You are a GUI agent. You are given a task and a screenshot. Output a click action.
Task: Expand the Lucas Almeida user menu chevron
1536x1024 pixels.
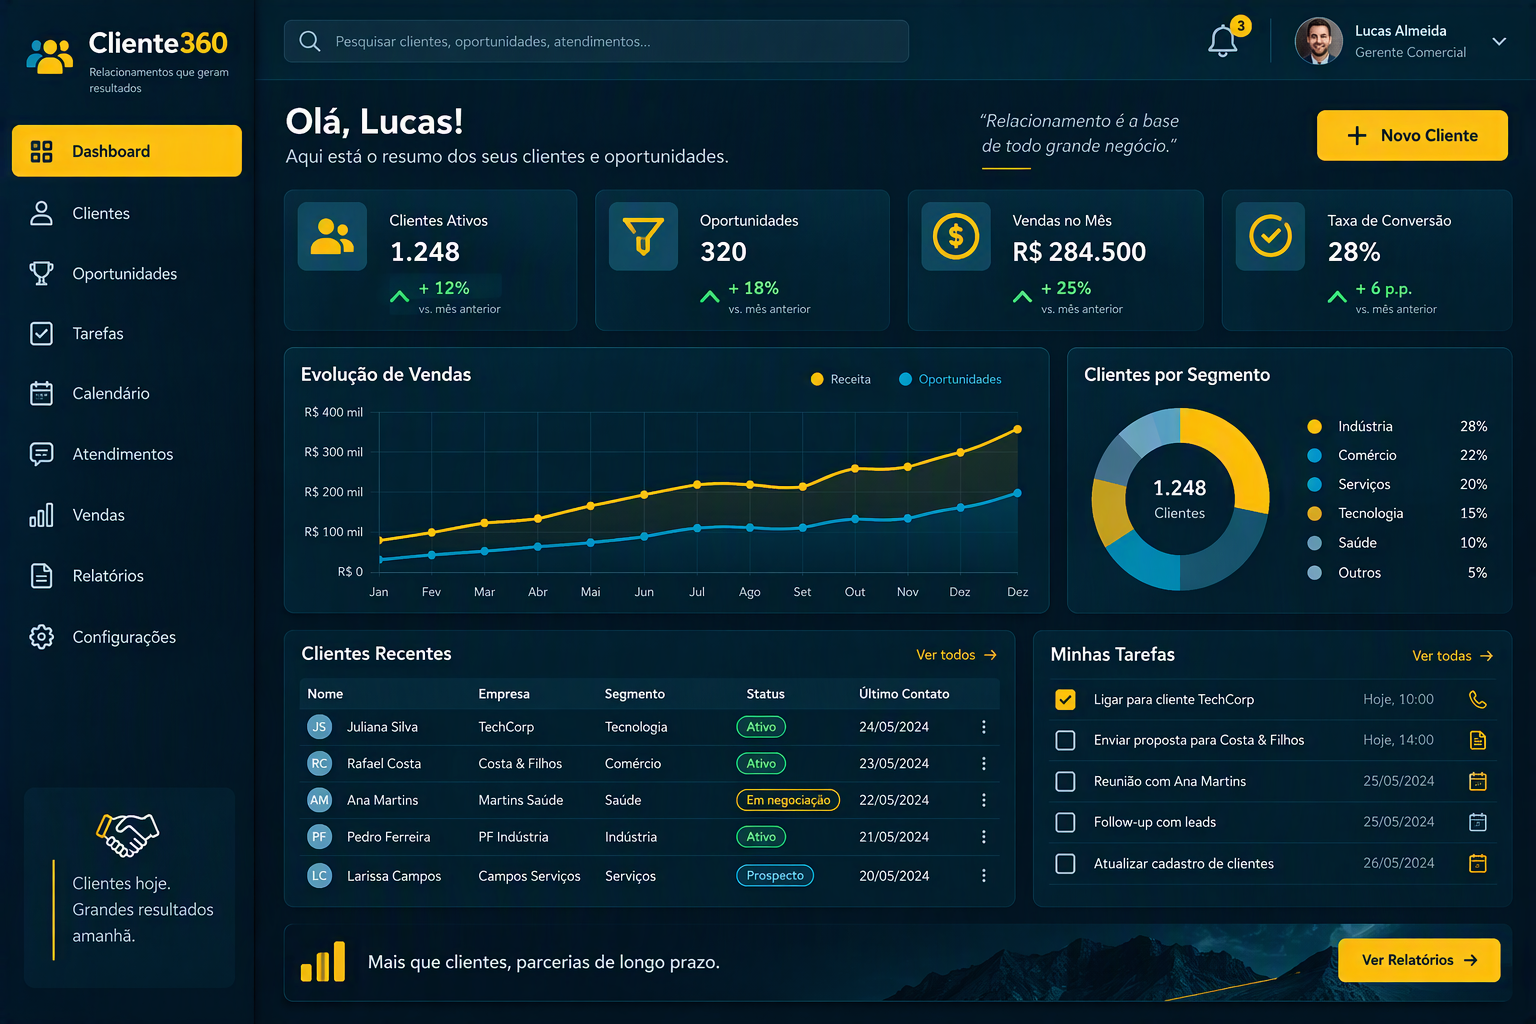point(1499,42)
